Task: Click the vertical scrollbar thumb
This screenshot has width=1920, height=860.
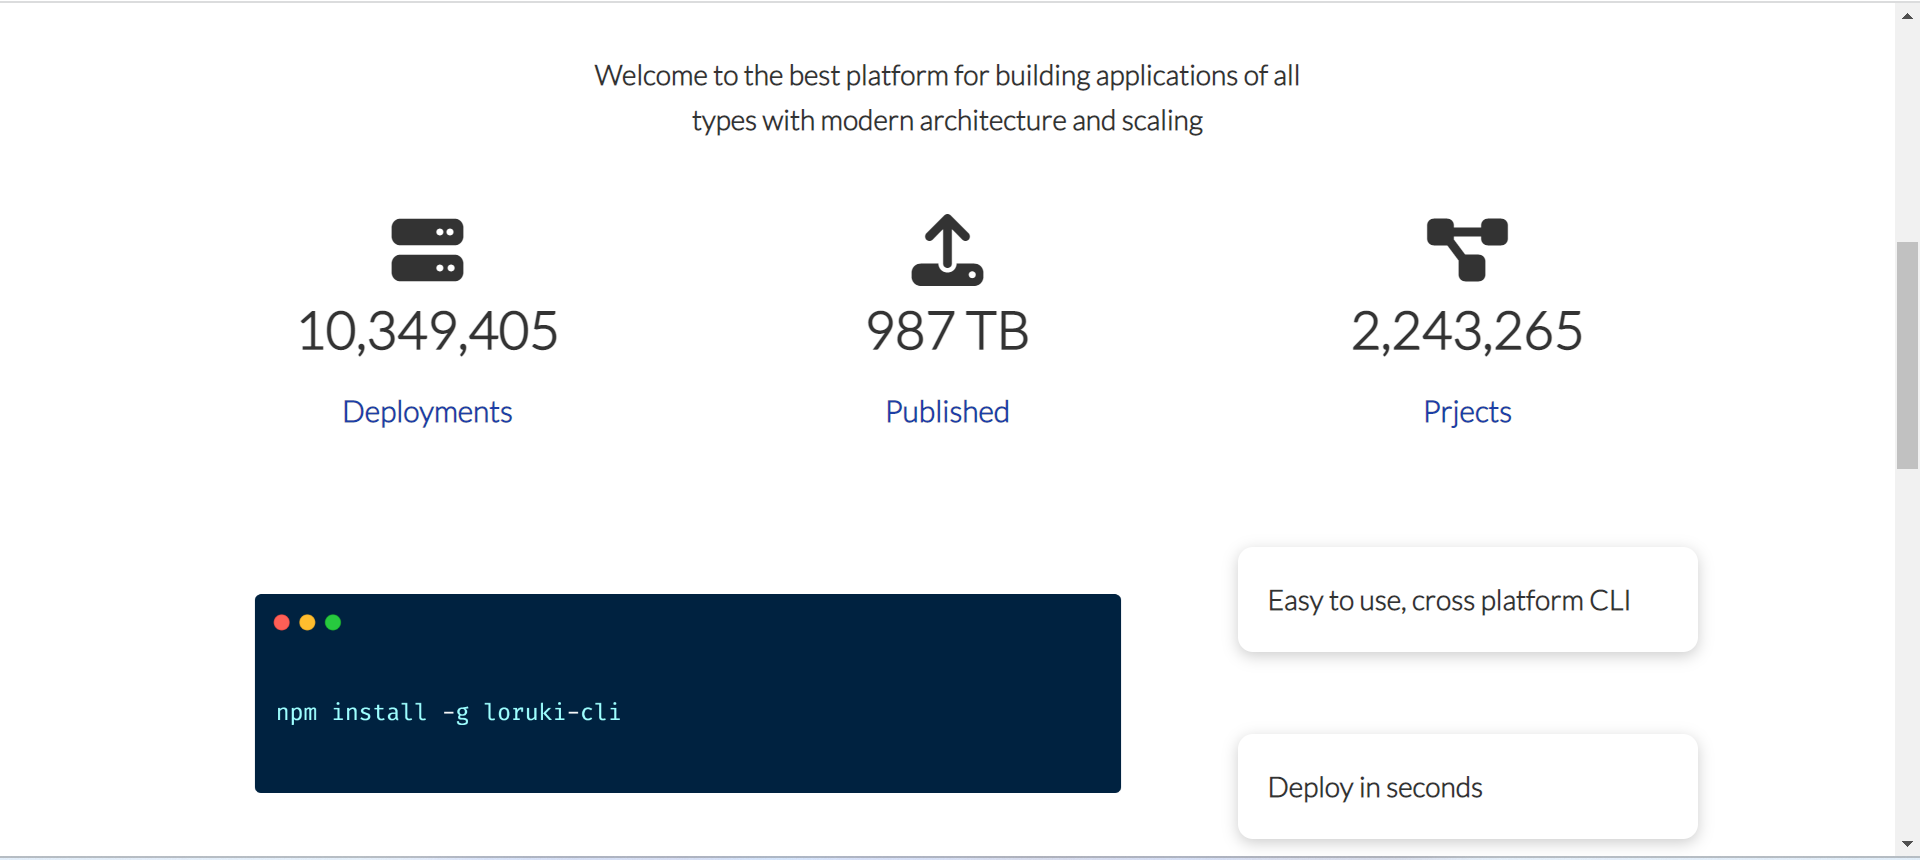Action: point(1907,355)
